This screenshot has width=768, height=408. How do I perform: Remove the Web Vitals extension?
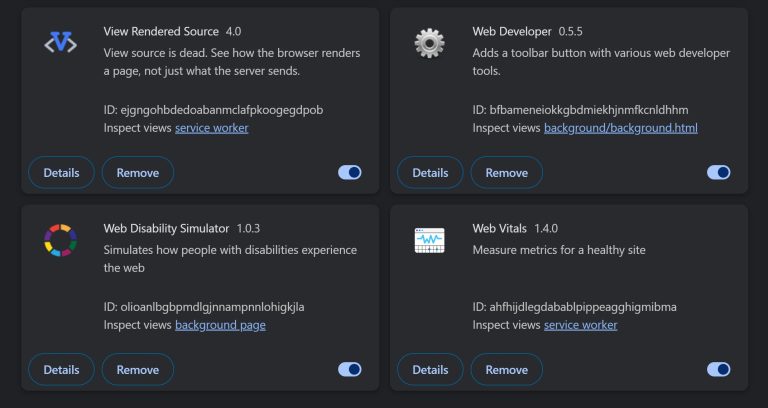pyautogui.click(x=506, y=369)
